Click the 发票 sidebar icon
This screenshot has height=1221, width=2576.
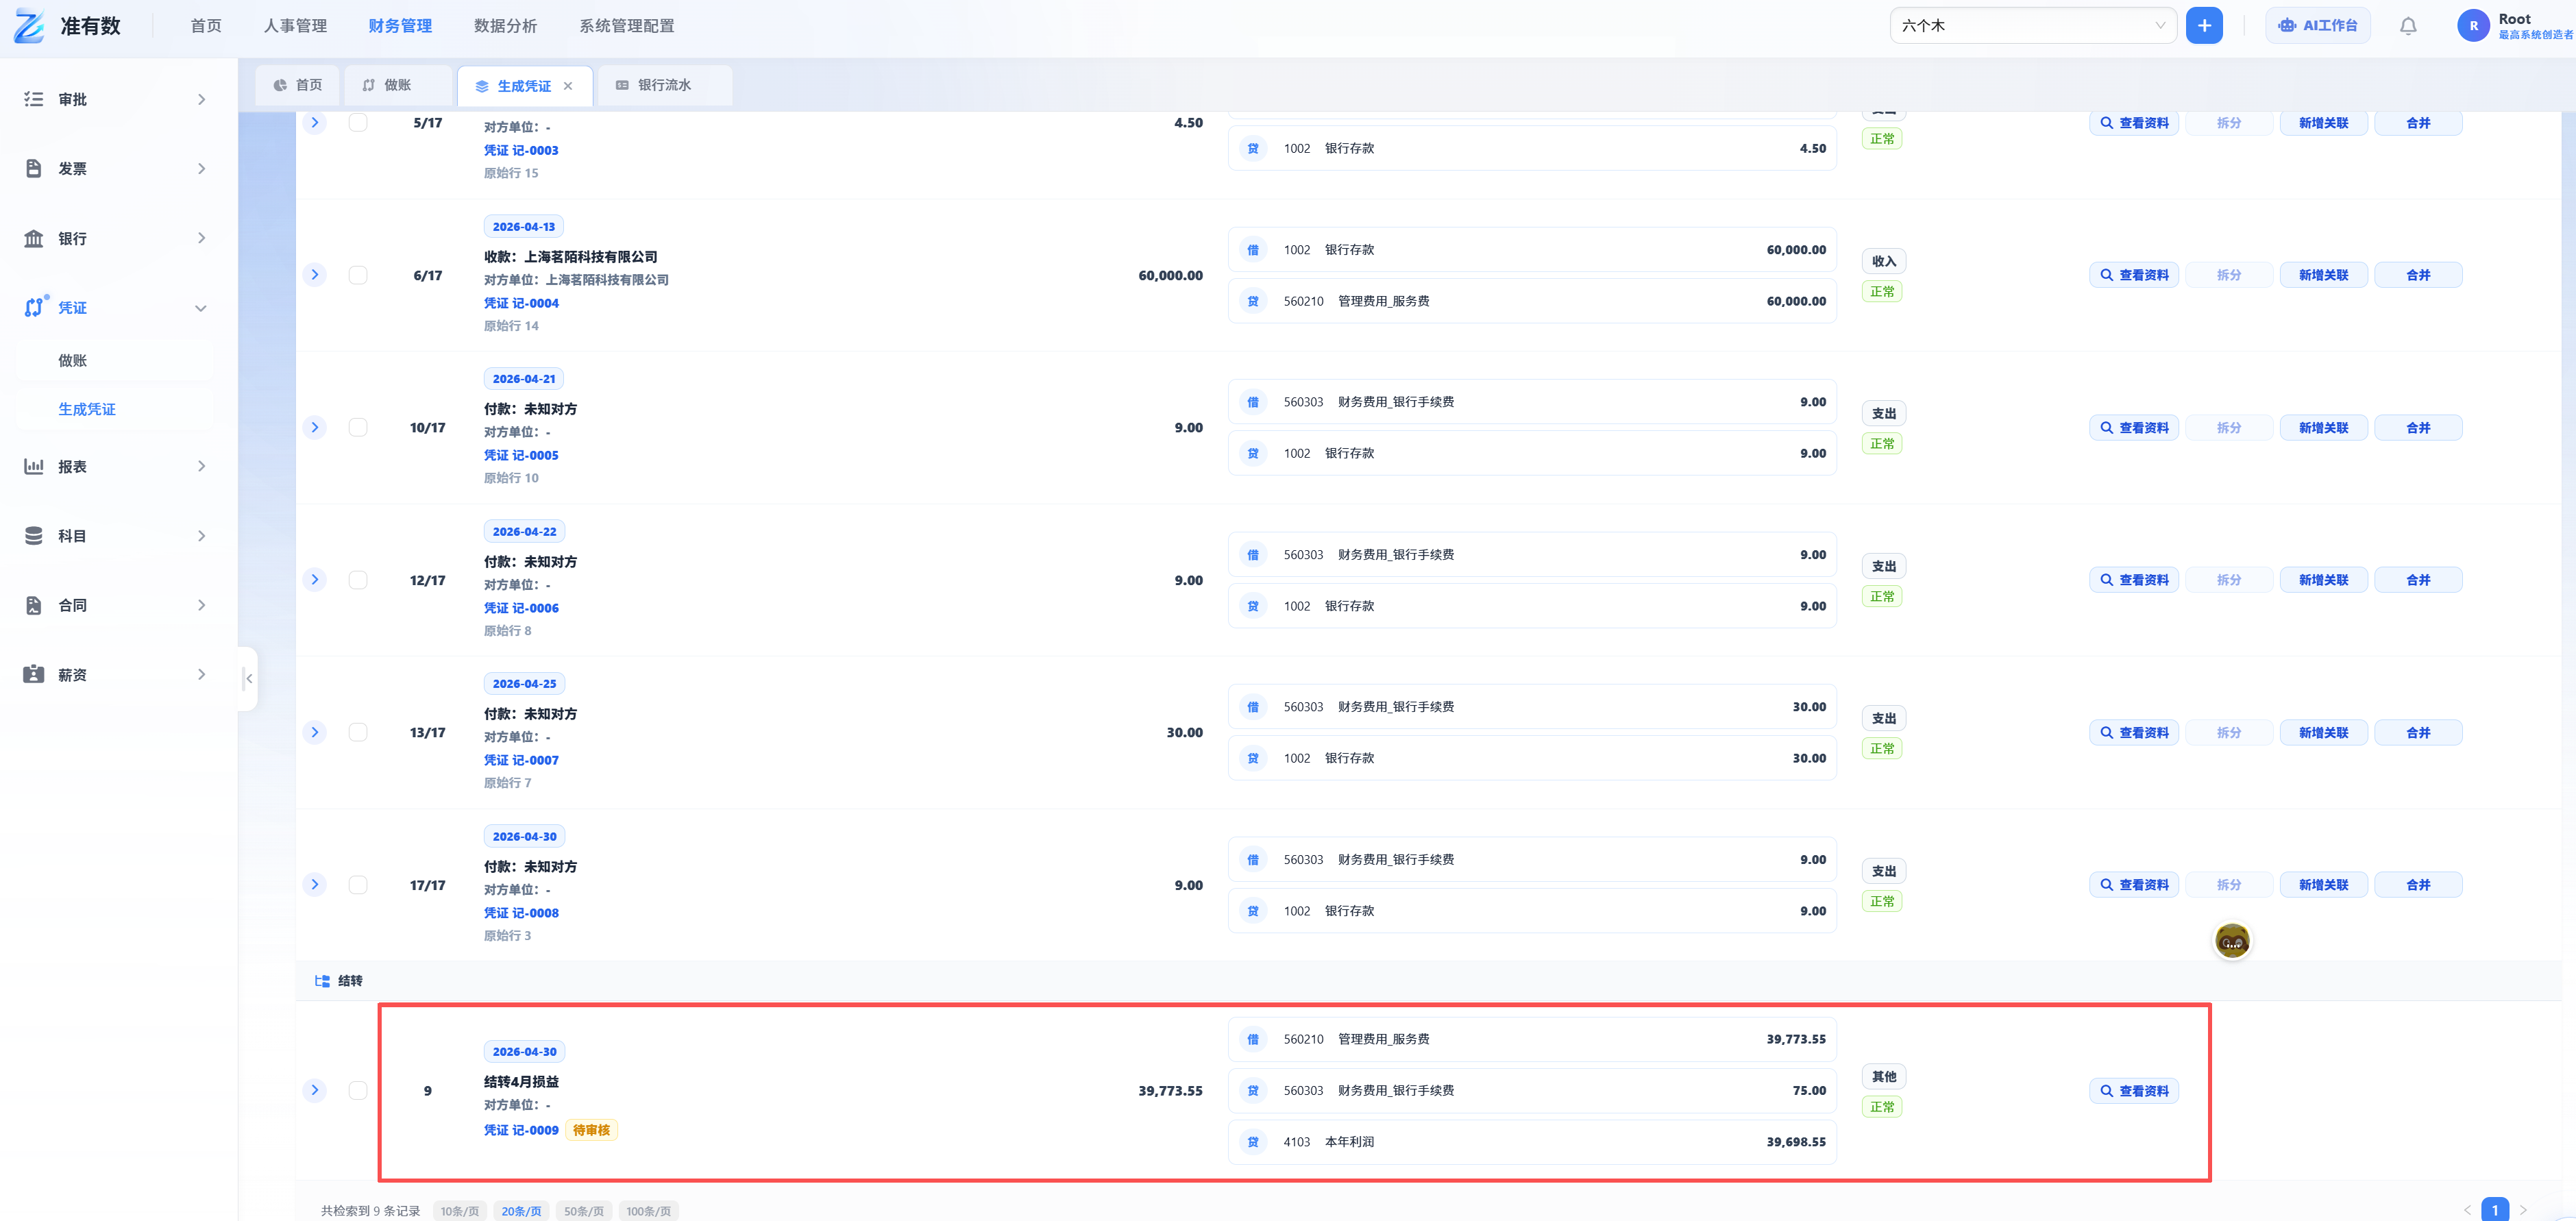tap(34, 168)
